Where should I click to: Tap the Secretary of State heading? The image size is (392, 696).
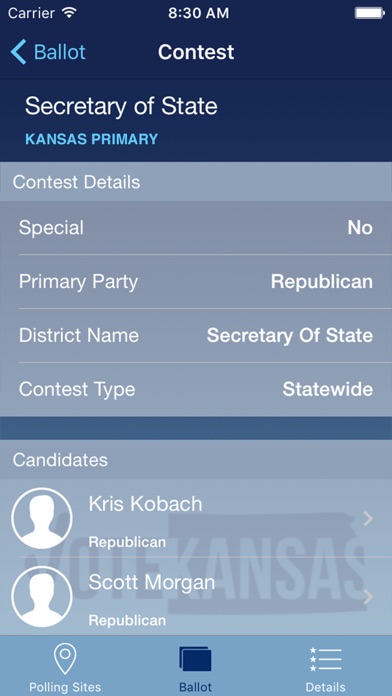121,107
